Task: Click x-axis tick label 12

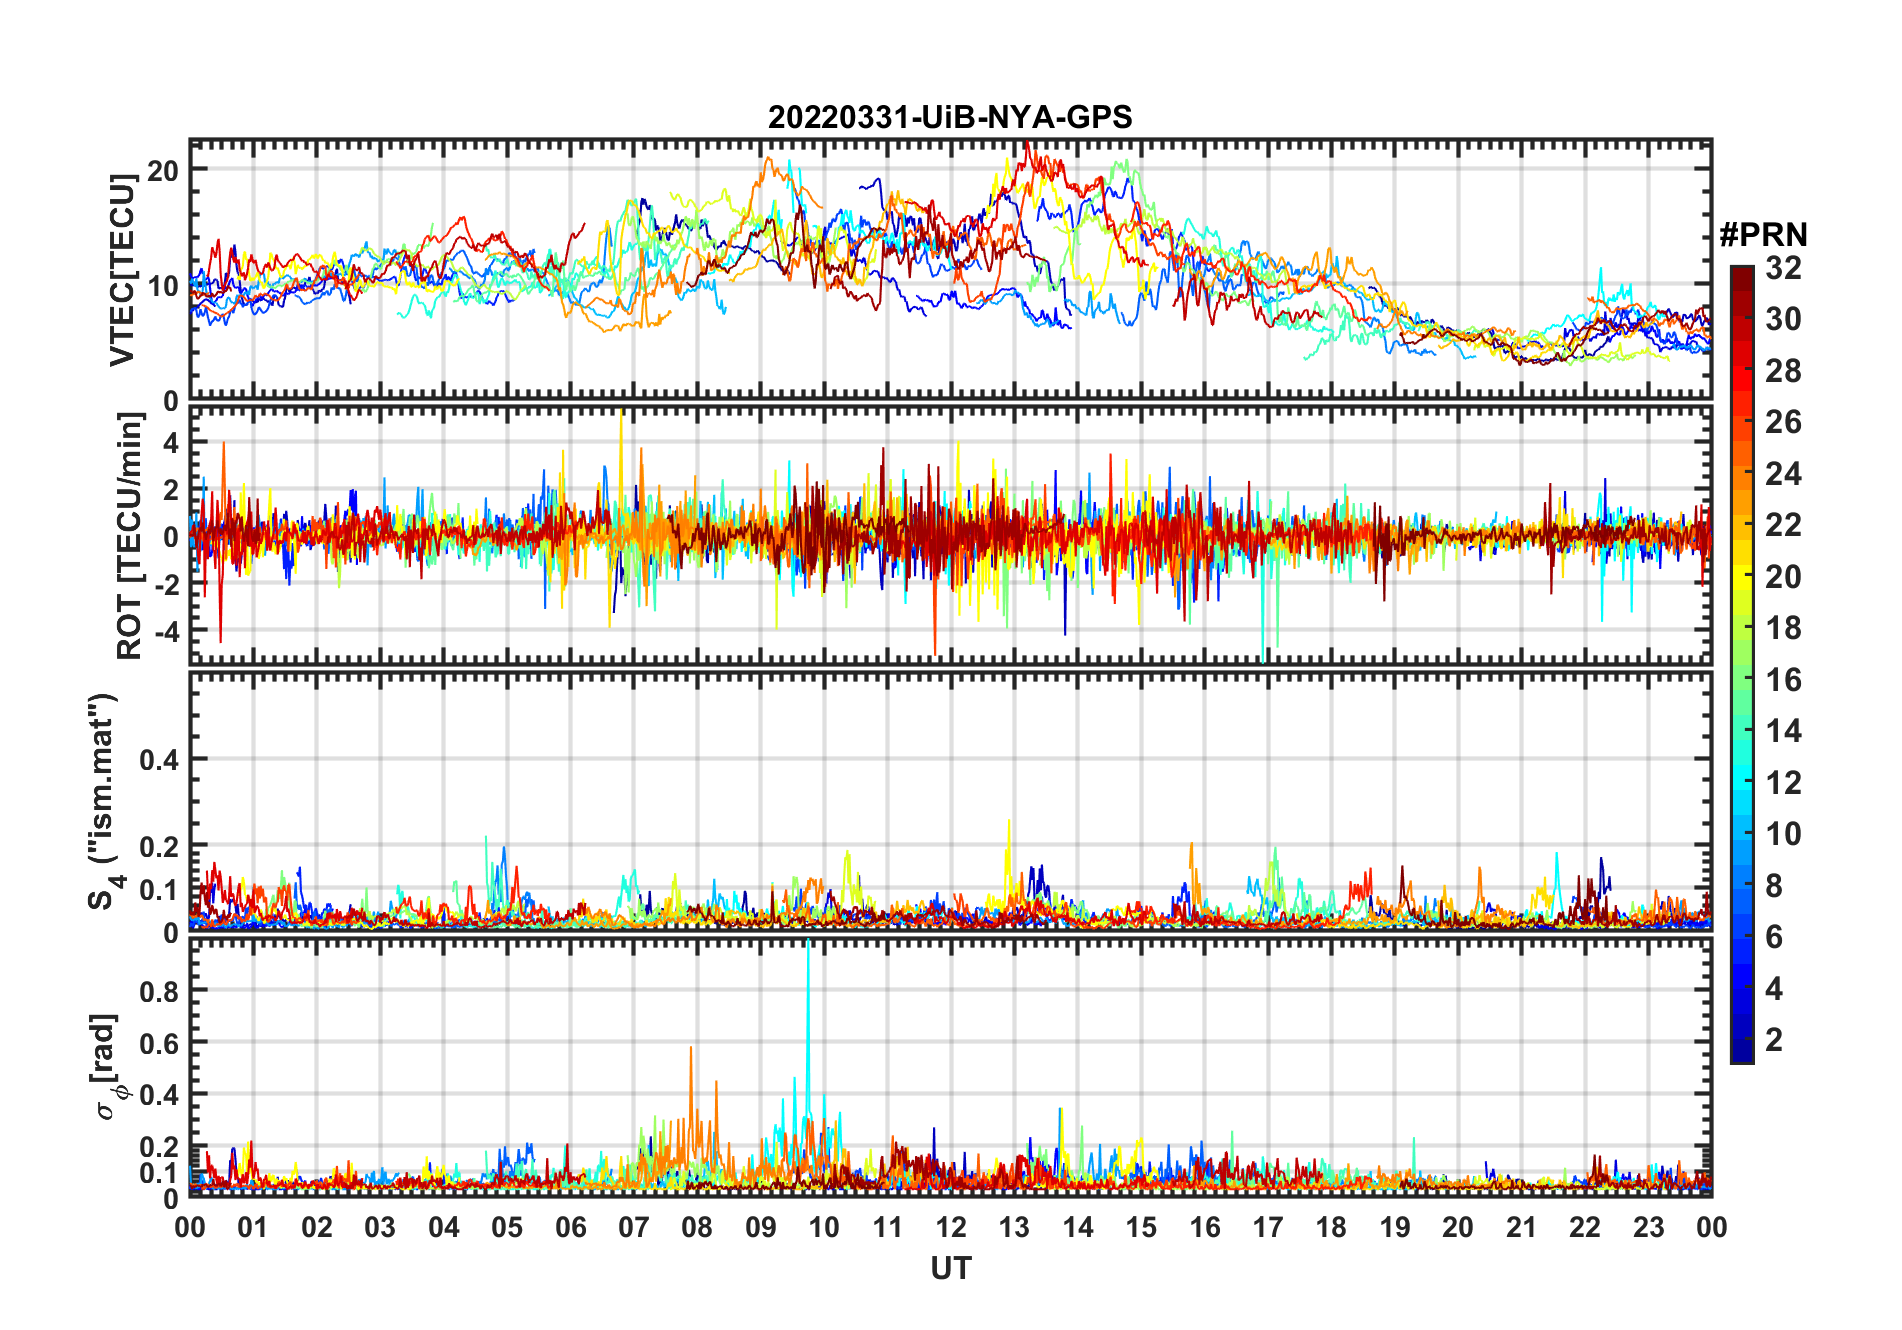Action: (950, 1227)
